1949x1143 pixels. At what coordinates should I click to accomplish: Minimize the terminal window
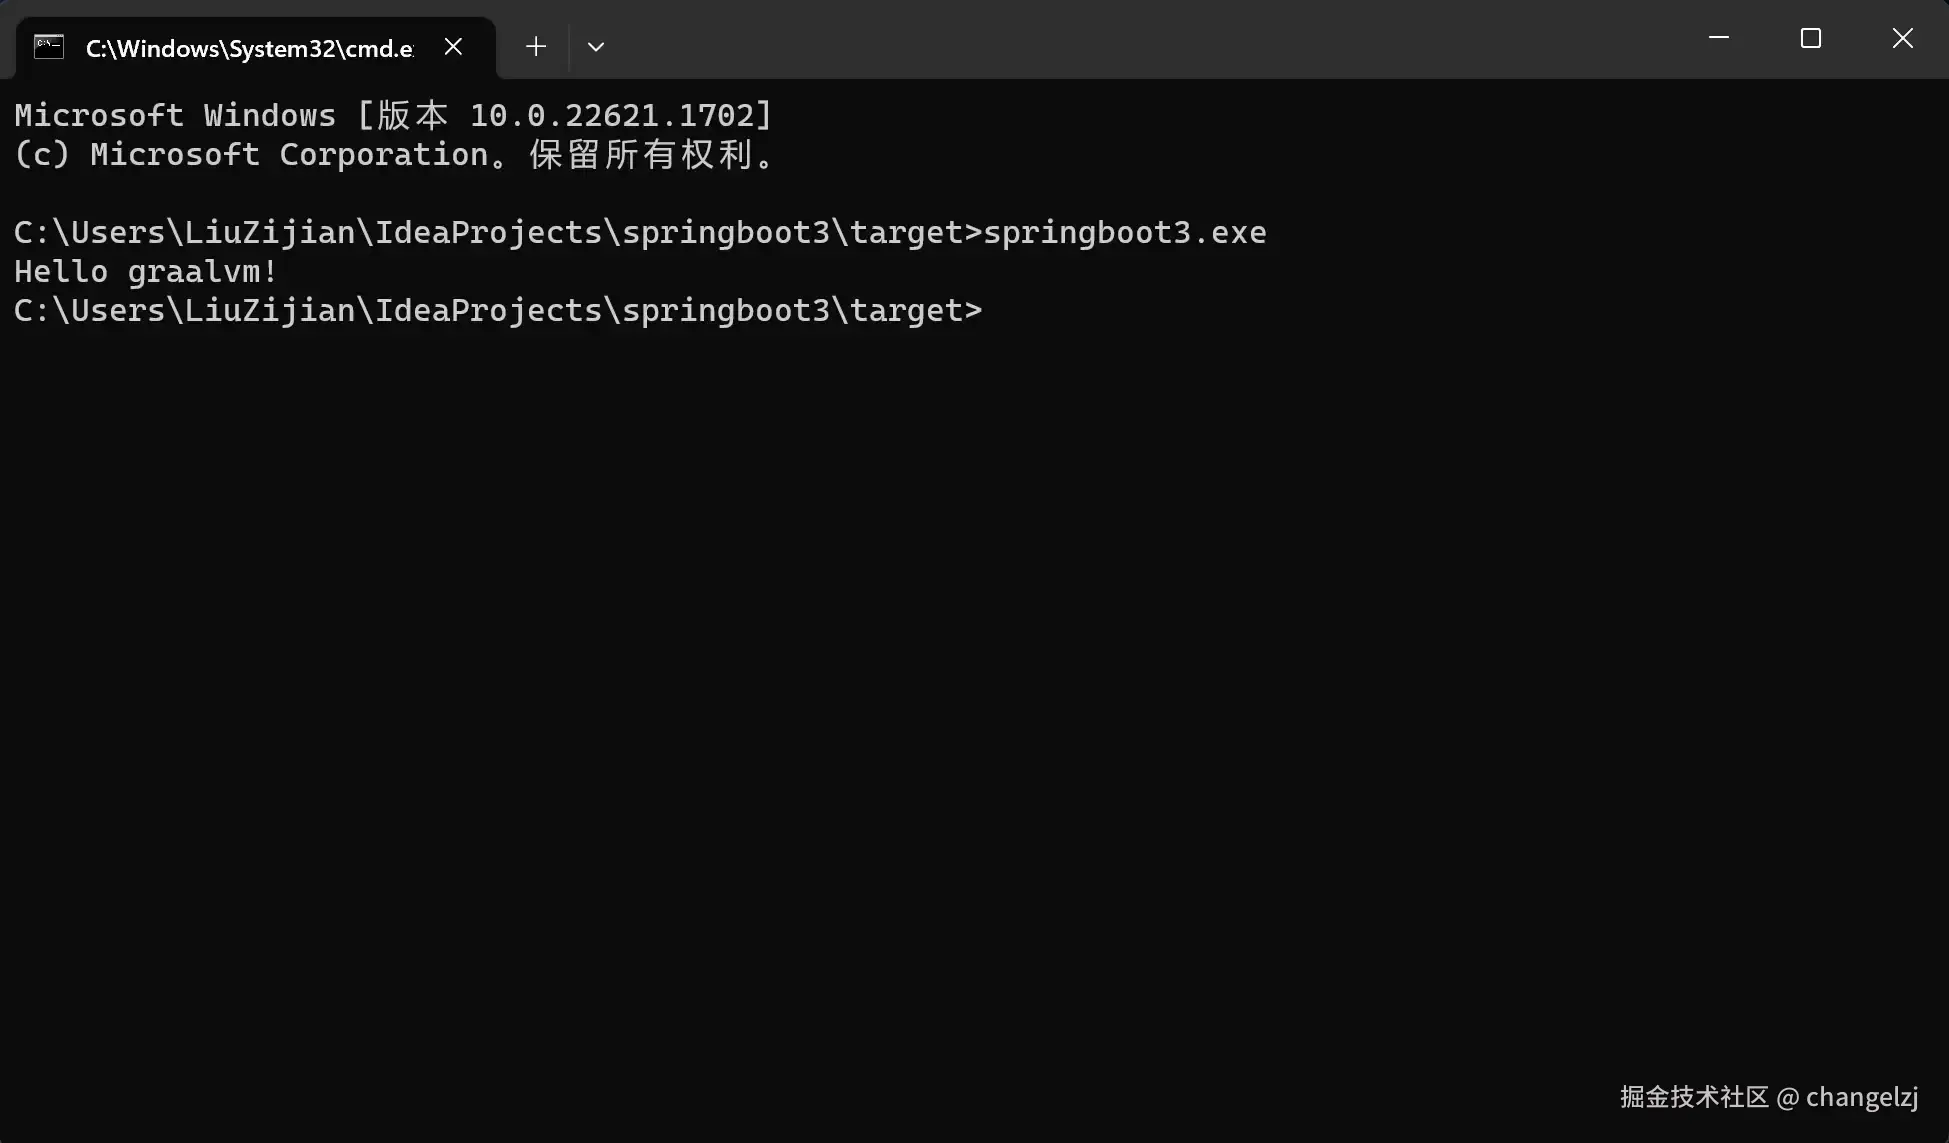(x=1719, y=38)
